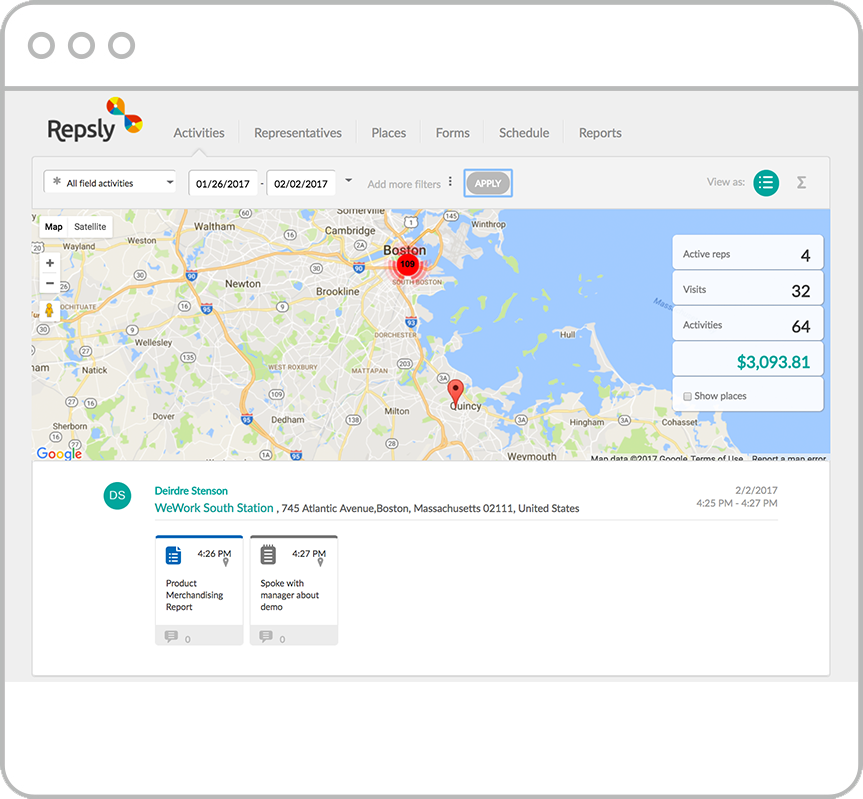Click the DS avatar circle
The height and width of the screenshot is (799, 863).
(117, 495)
